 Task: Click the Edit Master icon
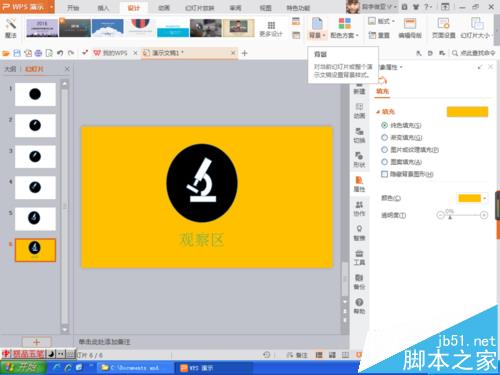[x=410, y=24]
